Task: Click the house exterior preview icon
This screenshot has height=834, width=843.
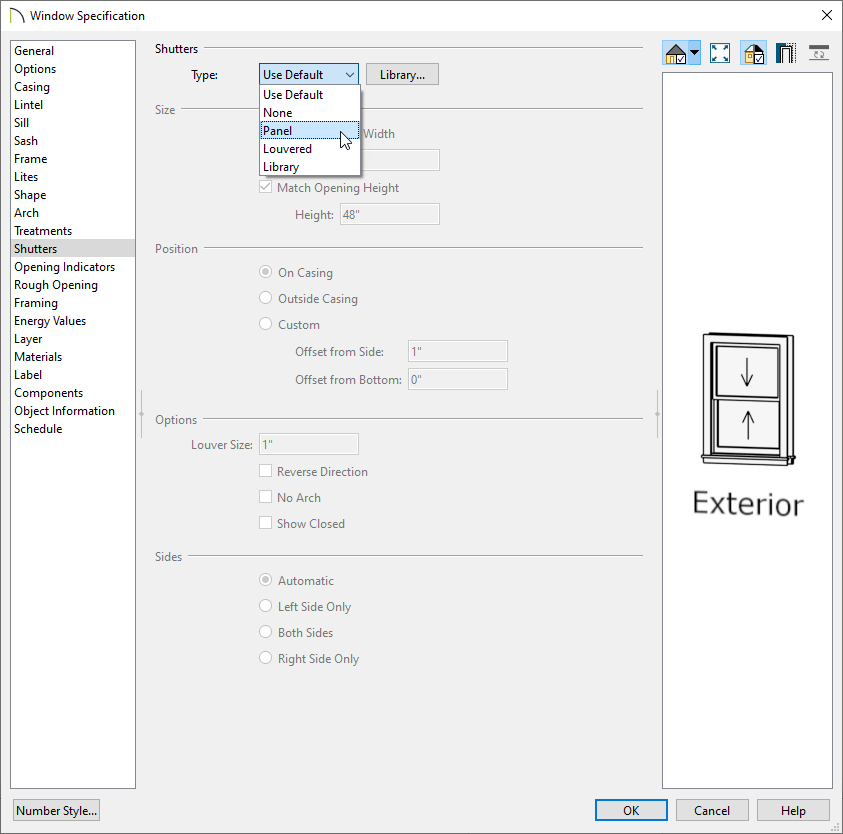Action: 674,53
